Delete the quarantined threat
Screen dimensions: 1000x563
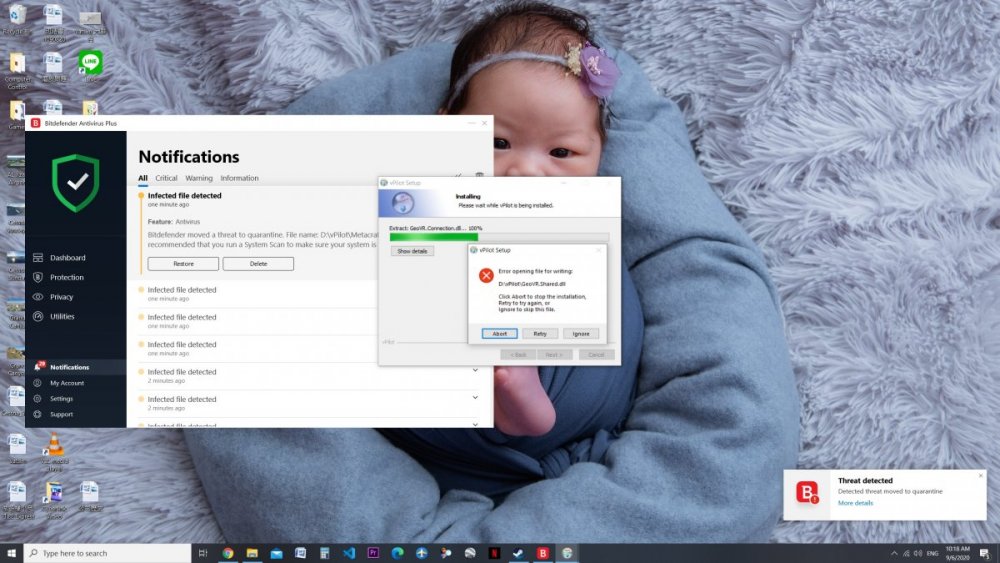(x=258, y=264)
